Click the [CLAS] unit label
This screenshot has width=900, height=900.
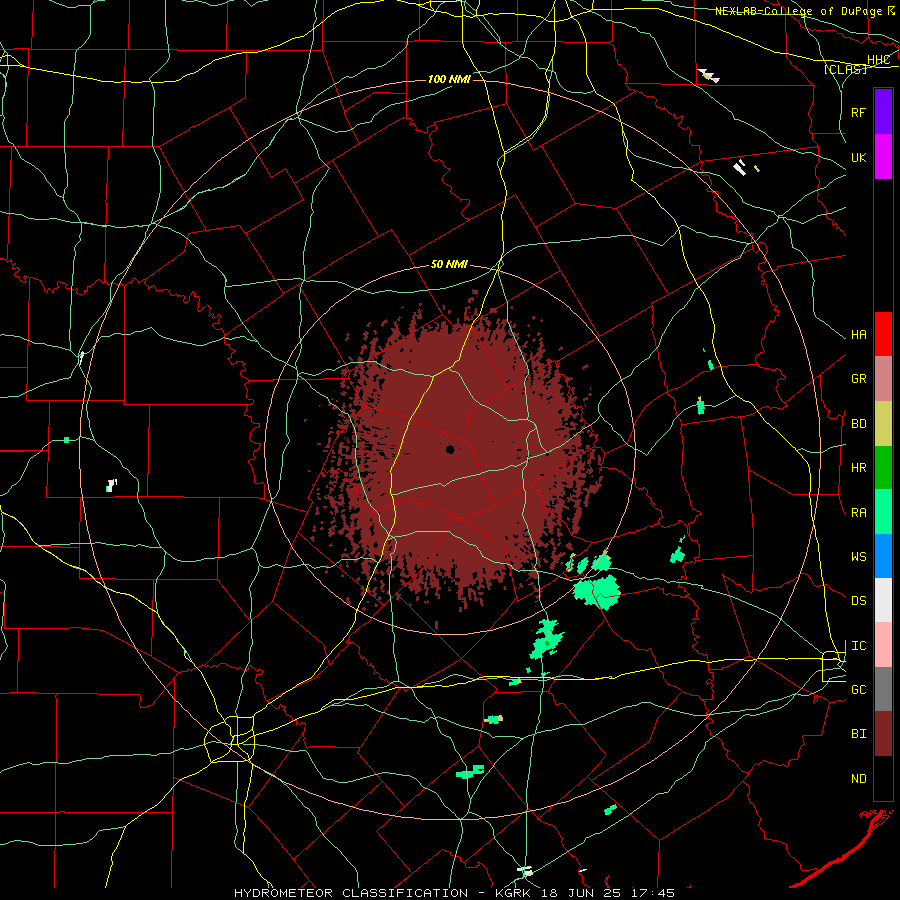[845, 70]
